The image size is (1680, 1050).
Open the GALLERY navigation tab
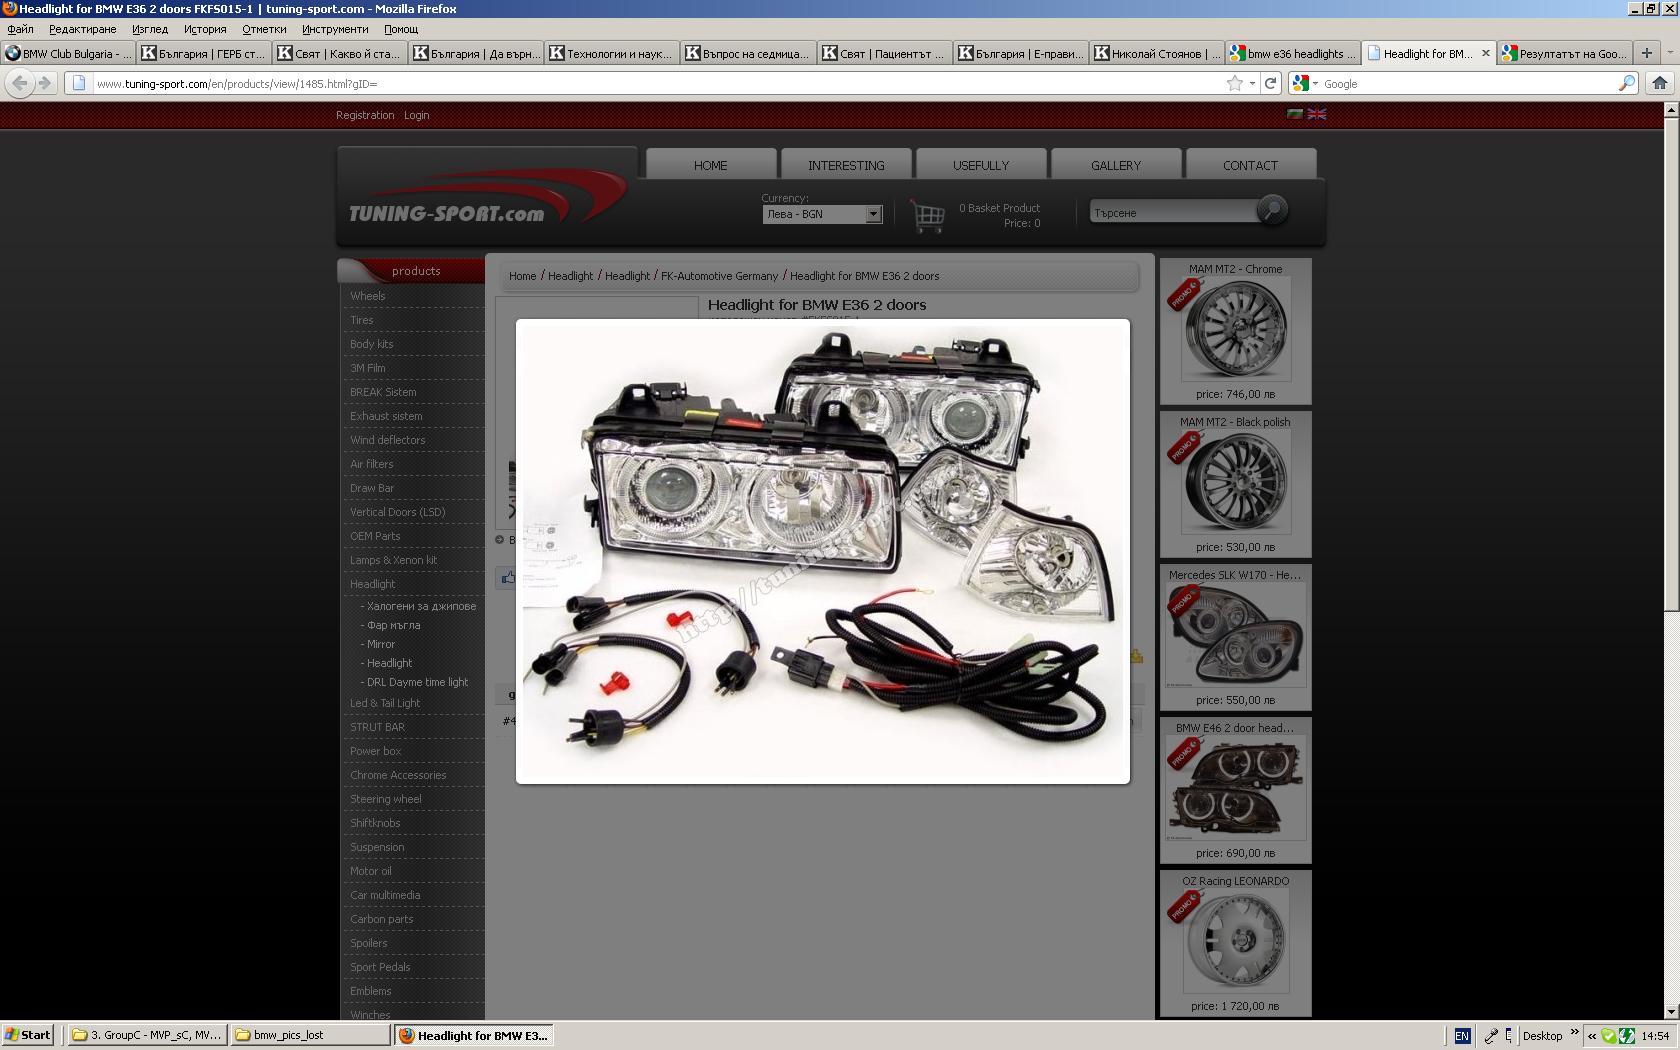point(1116,165)
